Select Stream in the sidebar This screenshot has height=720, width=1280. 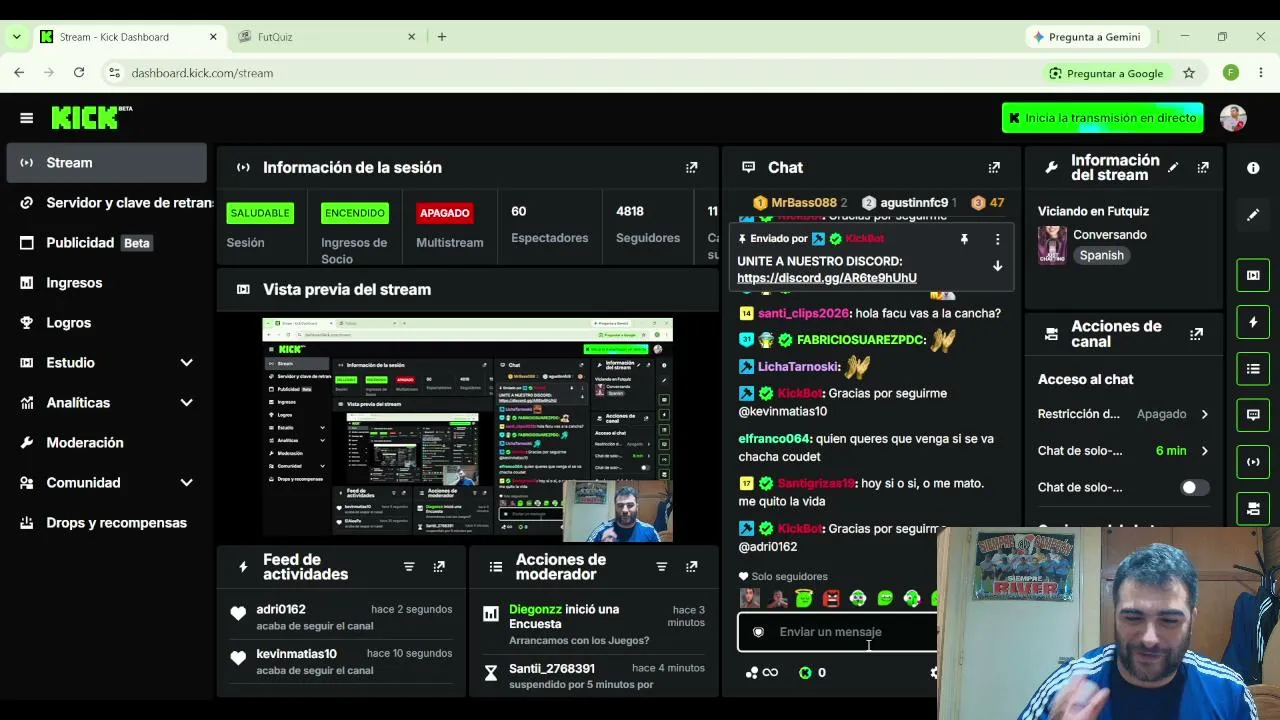tap(107, 163)
